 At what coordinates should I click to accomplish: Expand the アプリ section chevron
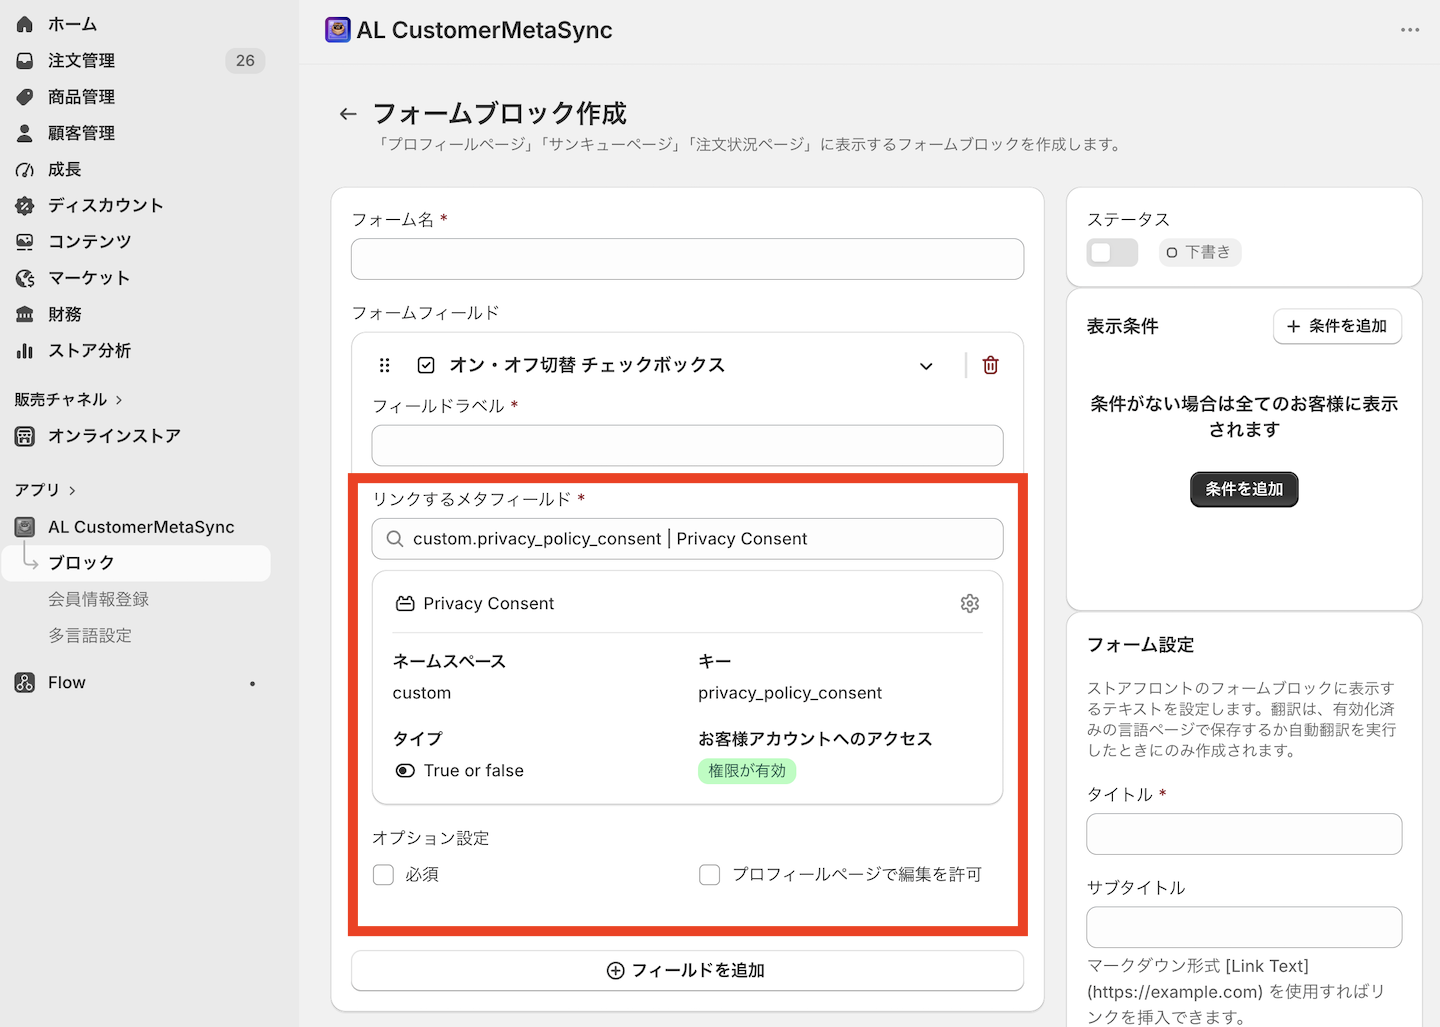(72, 490)
